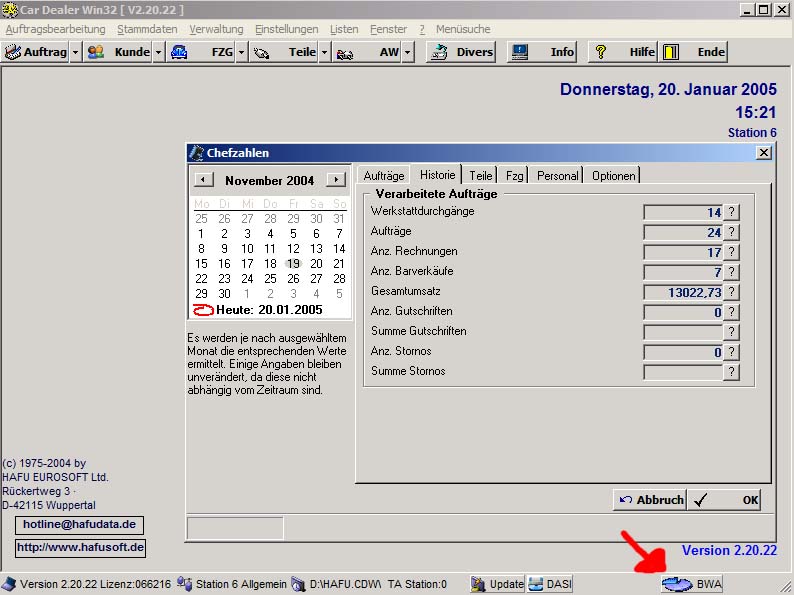
Task: Click the hotline@hafudata.de email link
Action: 80,525
